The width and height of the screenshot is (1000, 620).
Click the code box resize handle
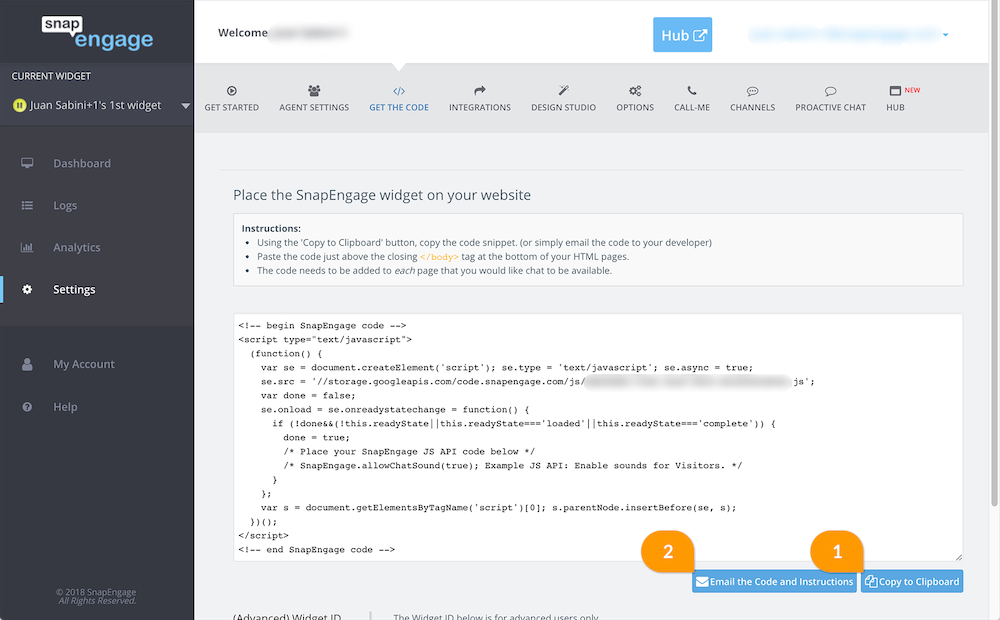[958, 557]
